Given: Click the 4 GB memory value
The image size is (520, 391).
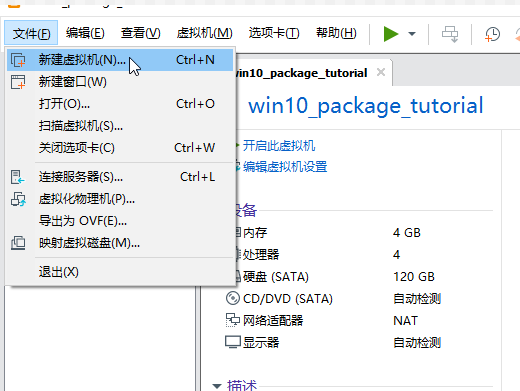Looking at the screenshot, I should coord(407,233).
